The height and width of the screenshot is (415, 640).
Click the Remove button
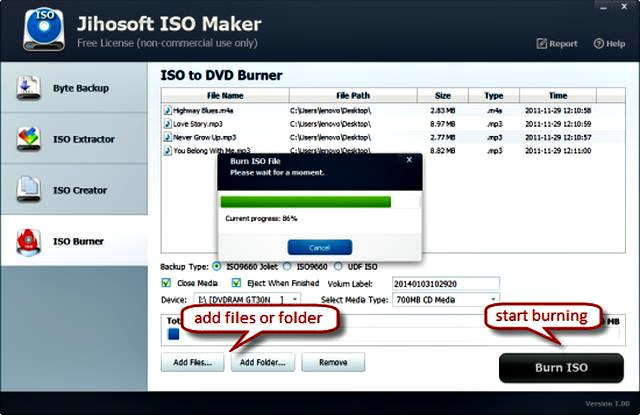[x=333, y=362]
